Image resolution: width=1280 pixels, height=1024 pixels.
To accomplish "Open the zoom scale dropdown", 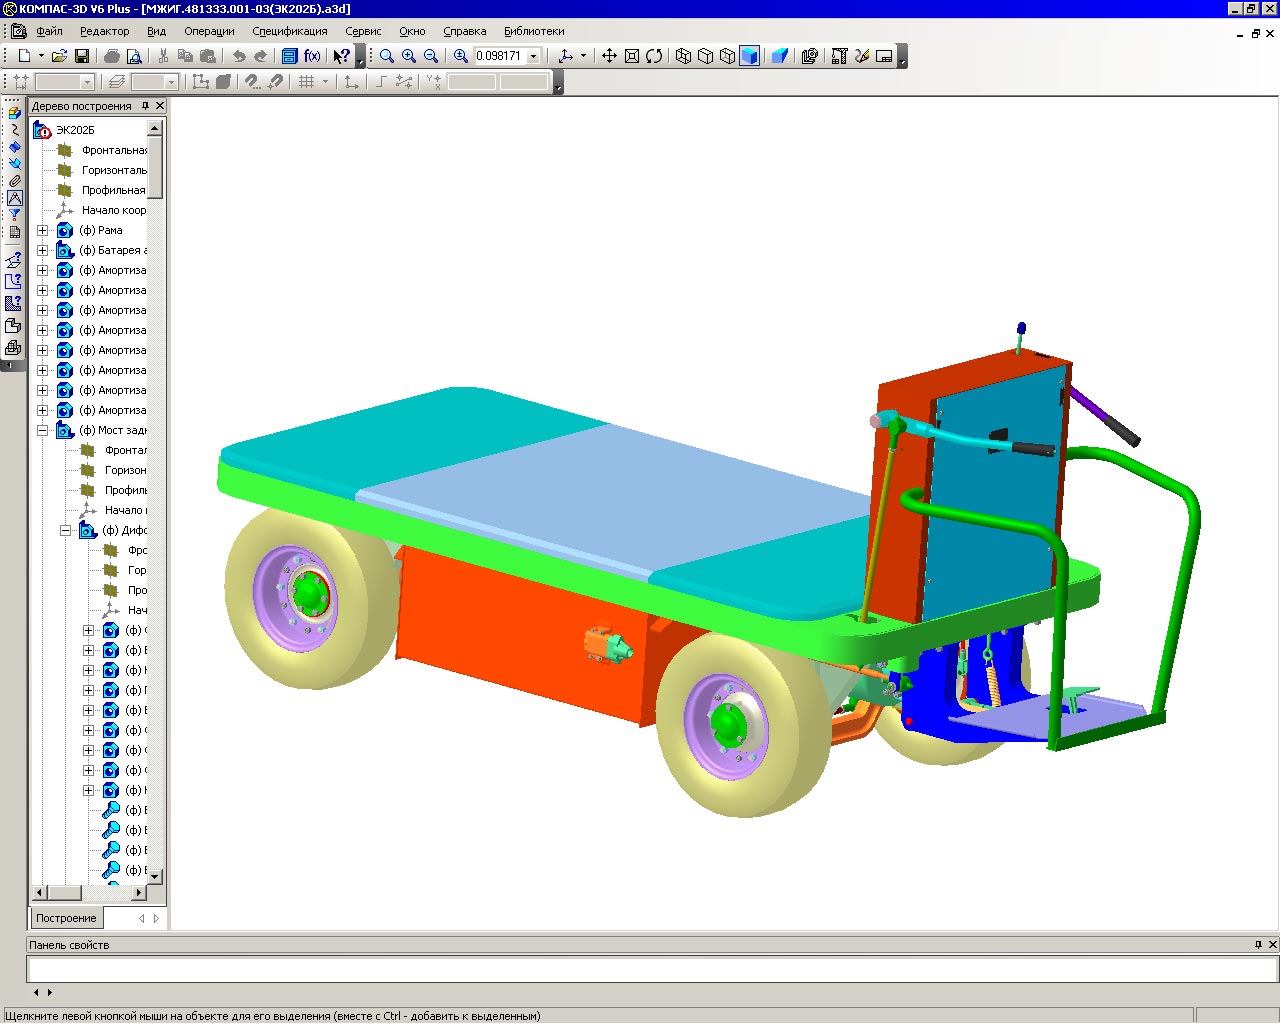I will click(533, 56).
